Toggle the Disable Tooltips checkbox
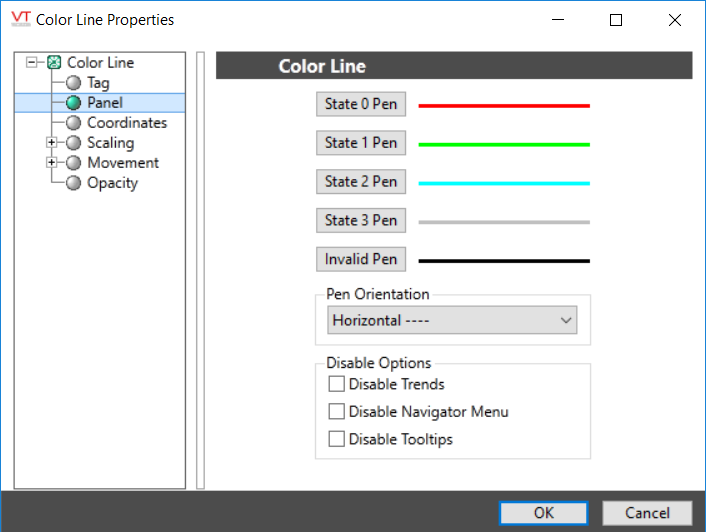The width and height of the screenshot is (706, 532). (337, 439)
